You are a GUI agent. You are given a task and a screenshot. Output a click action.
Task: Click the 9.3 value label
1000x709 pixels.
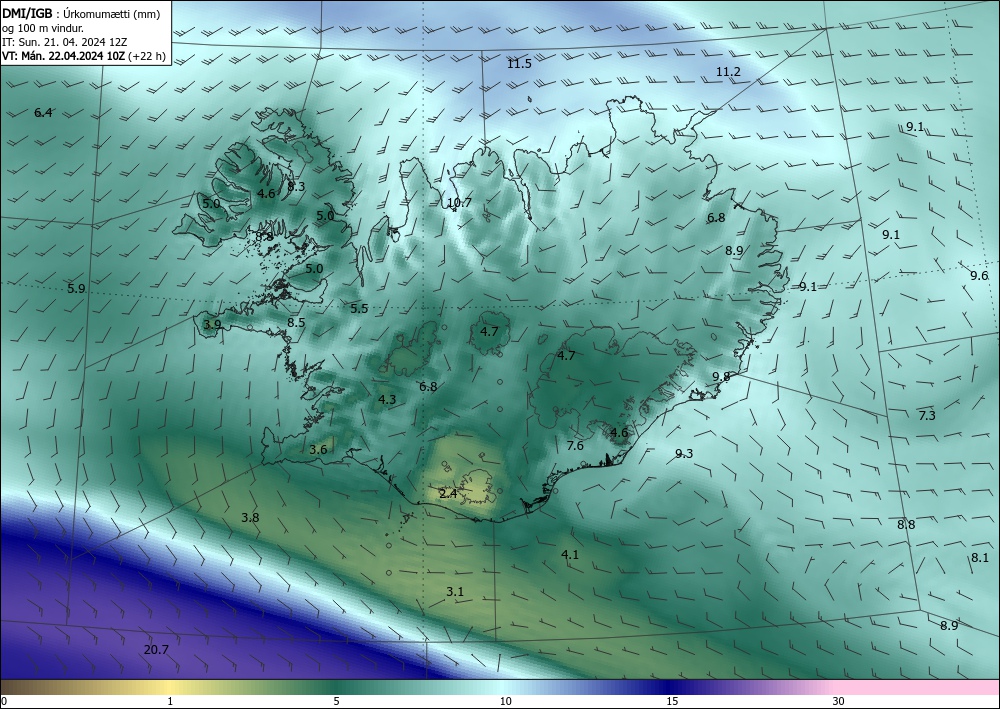(684, 454)
